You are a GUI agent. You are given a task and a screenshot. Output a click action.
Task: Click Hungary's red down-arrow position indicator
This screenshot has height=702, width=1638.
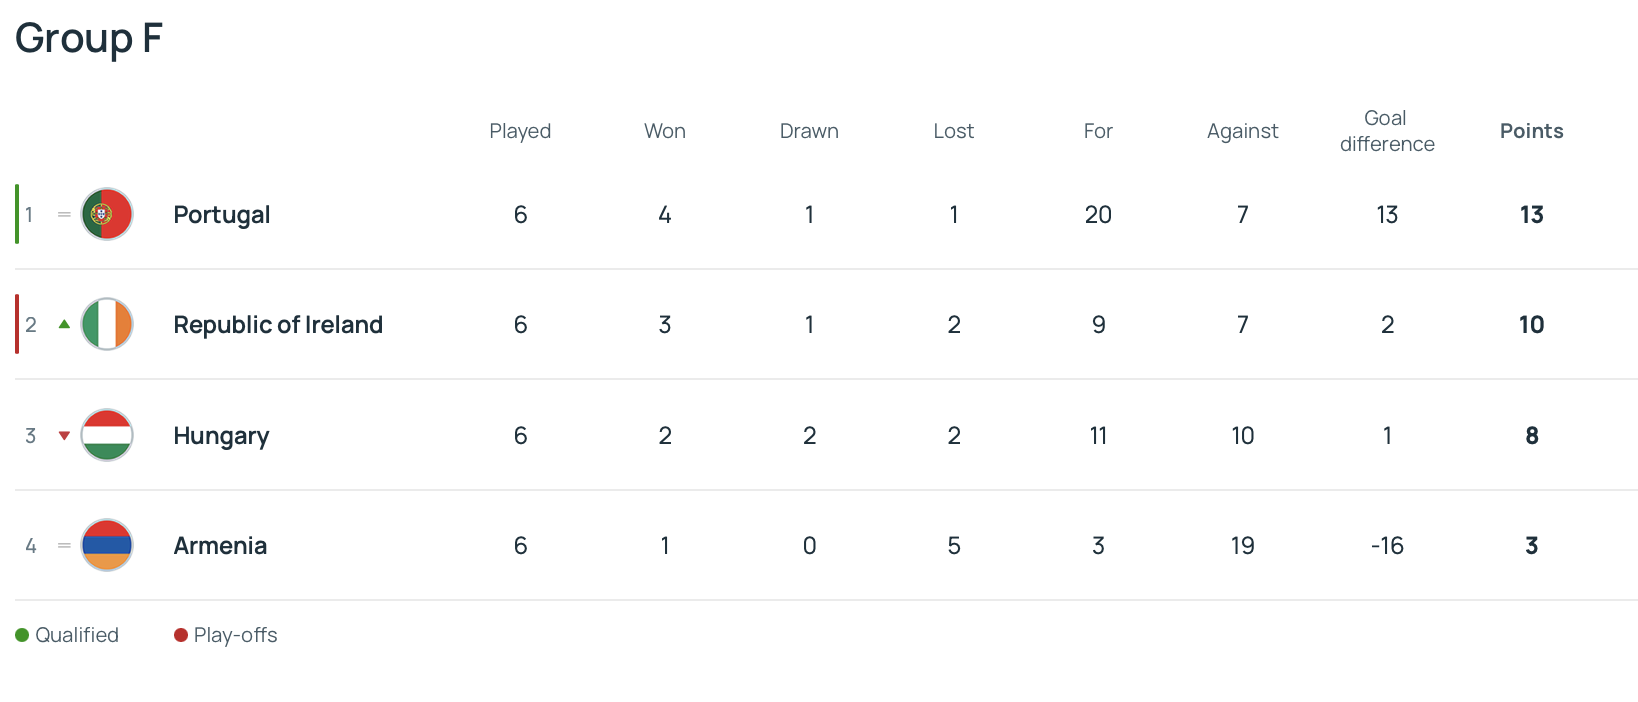(x=64, y=435)
